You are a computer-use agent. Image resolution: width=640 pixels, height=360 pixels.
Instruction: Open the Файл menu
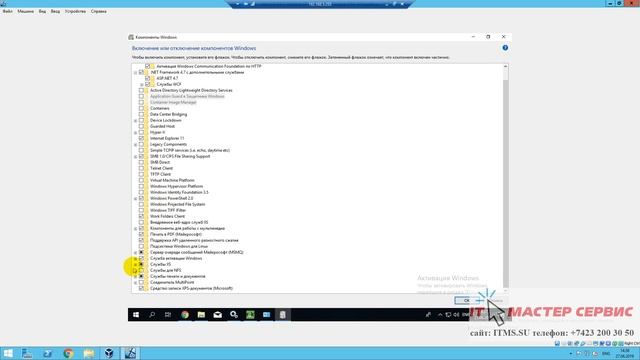(x=7, y=11)
